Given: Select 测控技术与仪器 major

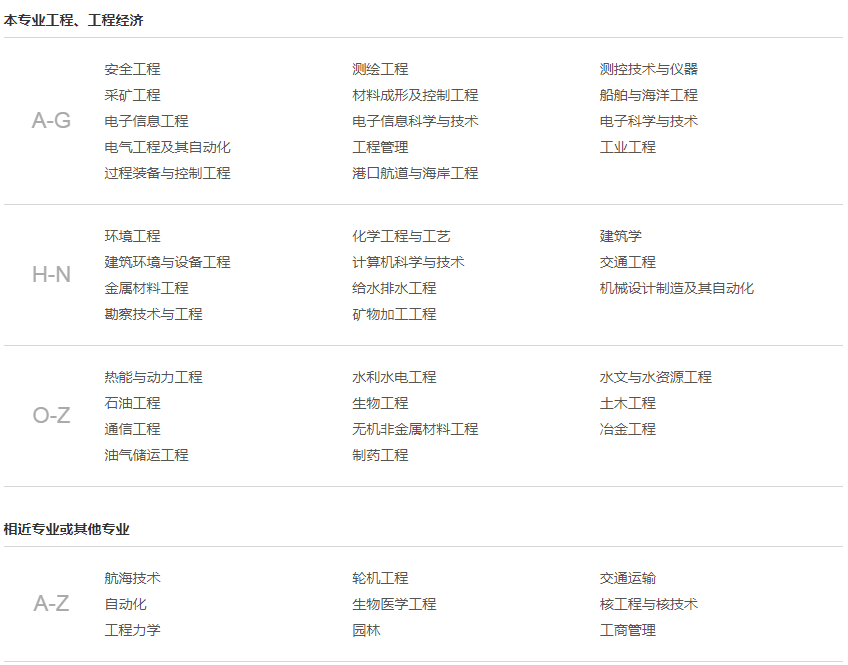Looking at the screenshot, I should [648, 69].
